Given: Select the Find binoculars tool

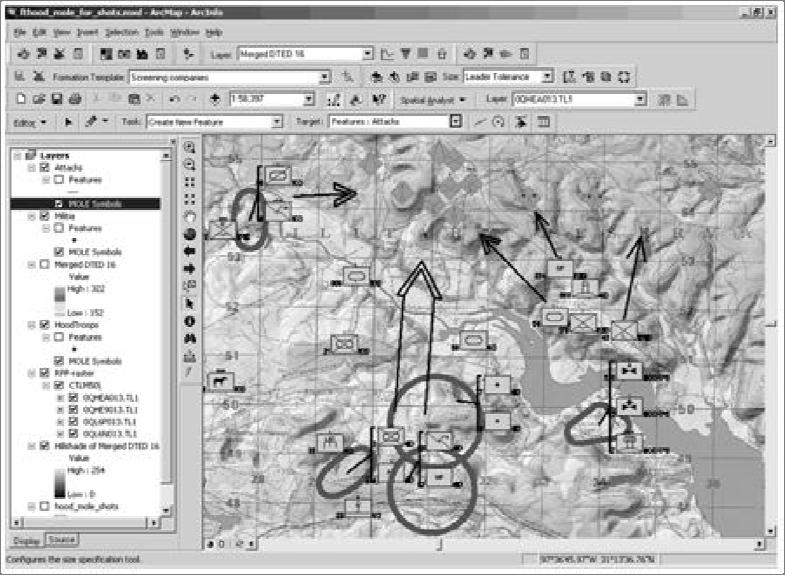Looking at the screenshot, I should [189, 338].
